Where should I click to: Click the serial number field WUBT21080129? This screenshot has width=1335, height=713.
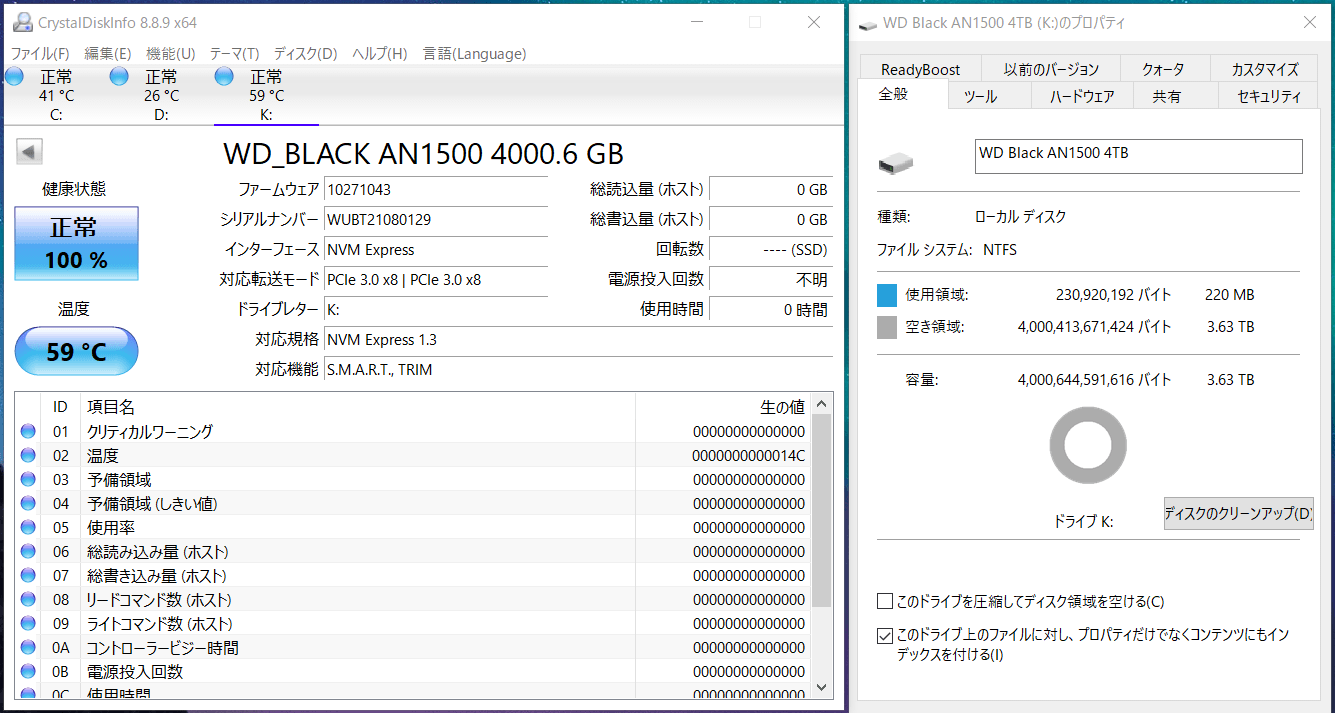(x=436, y=220)
